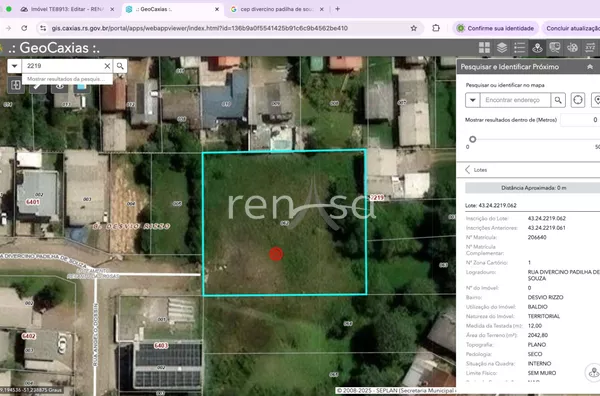The width and height of the screenshot is (600, 396).
Task: Activate the place-pin location tool
Action: tap(596, 100)
